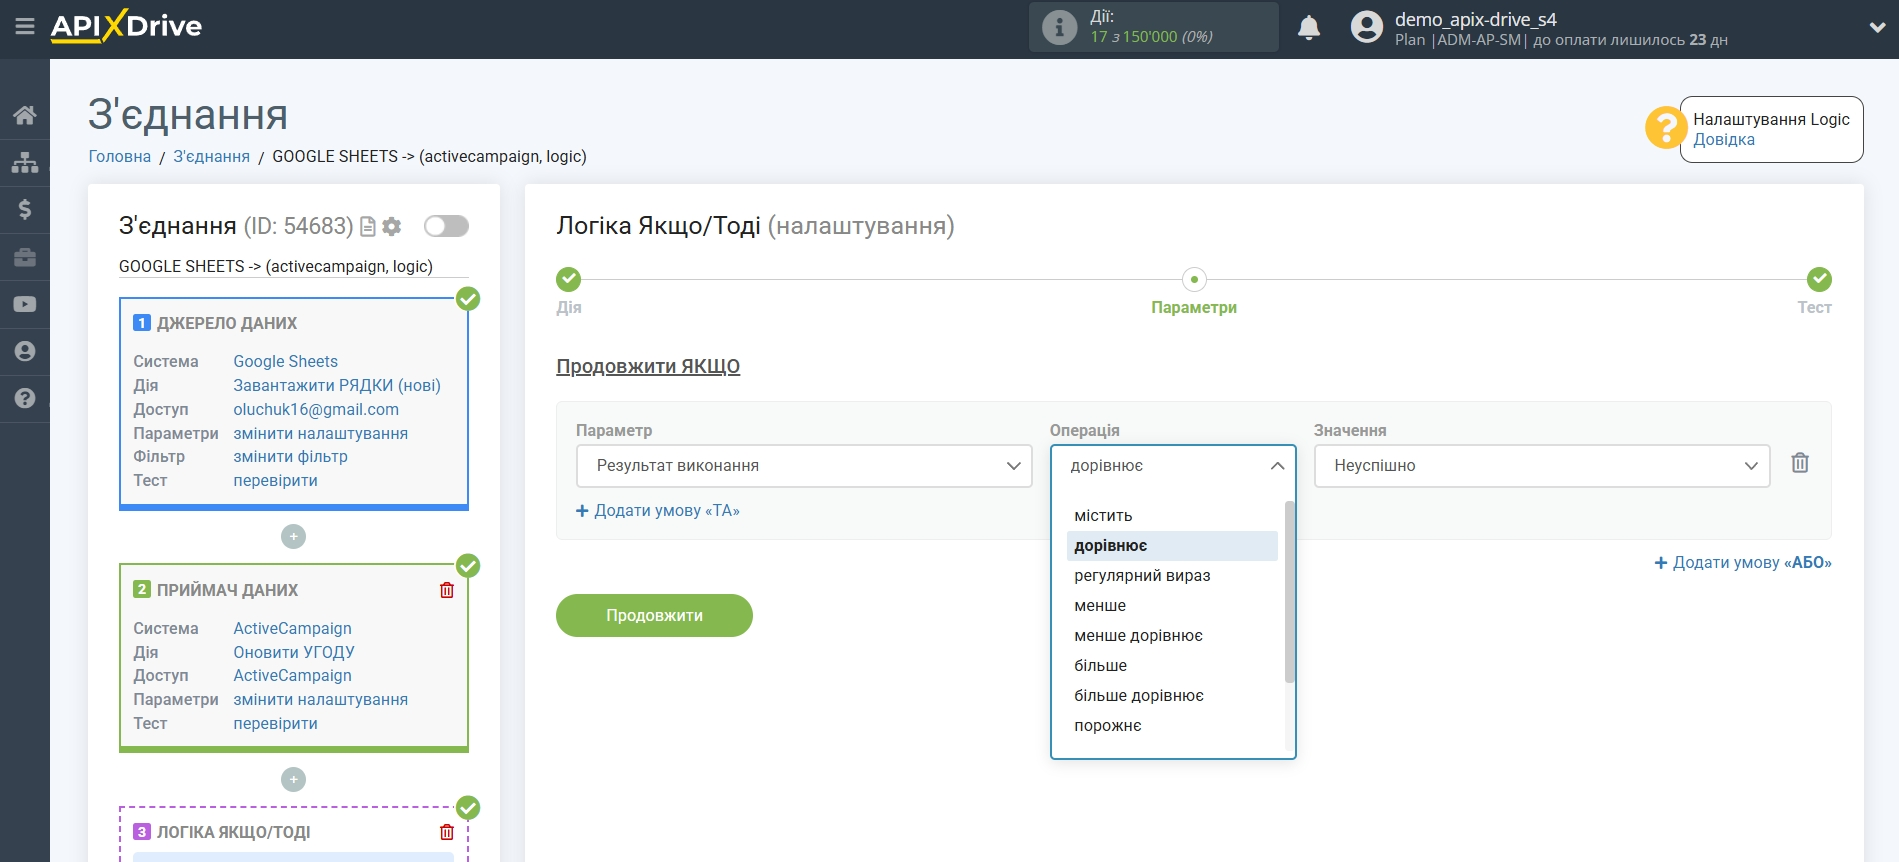
Task: Add step after ПРИЙМАЧ ДАНИХ block
Action: pyautogui.click(x=293, y=779)
